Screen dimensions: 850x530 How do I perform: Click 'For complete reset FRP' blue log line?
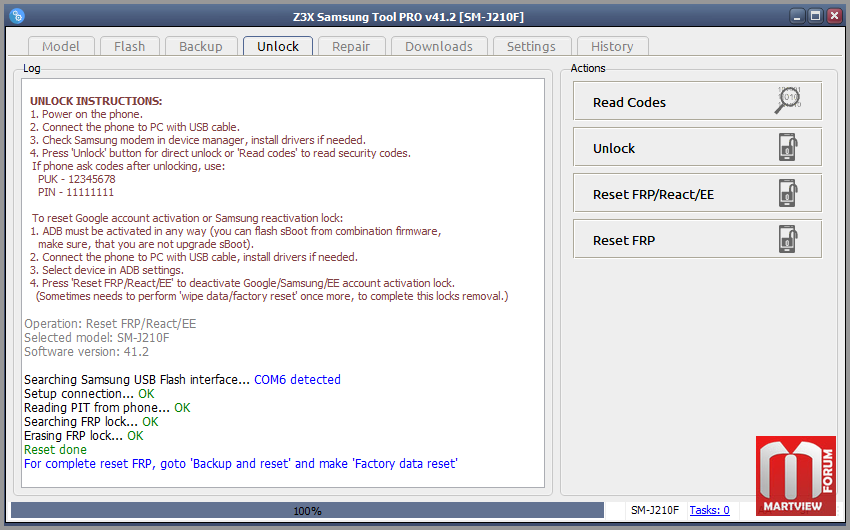click(241, 464)
